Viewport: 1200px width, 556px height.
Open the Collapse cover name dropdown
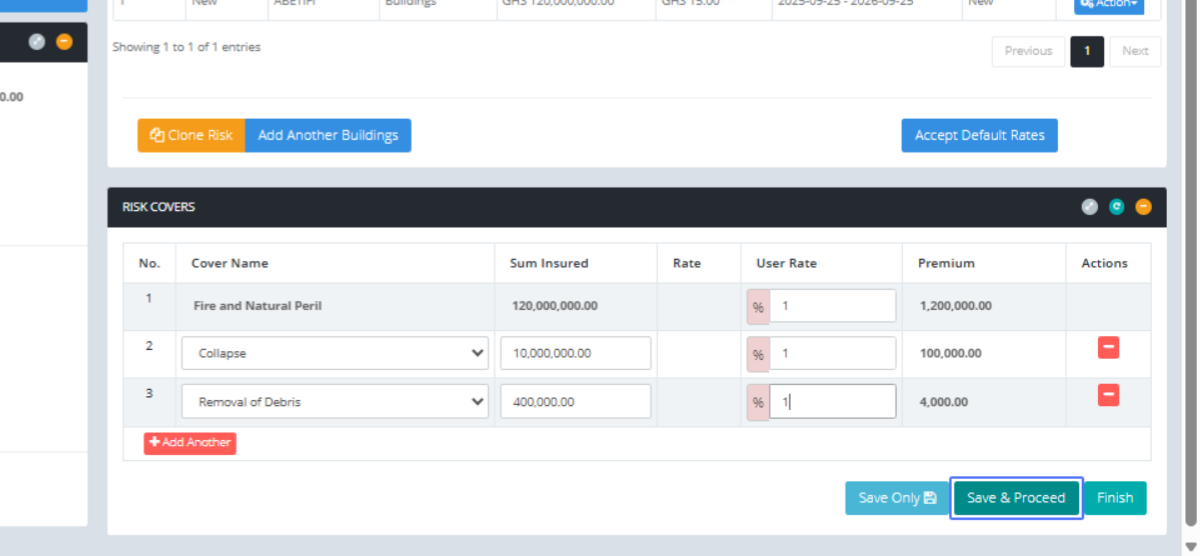[334, 353]
